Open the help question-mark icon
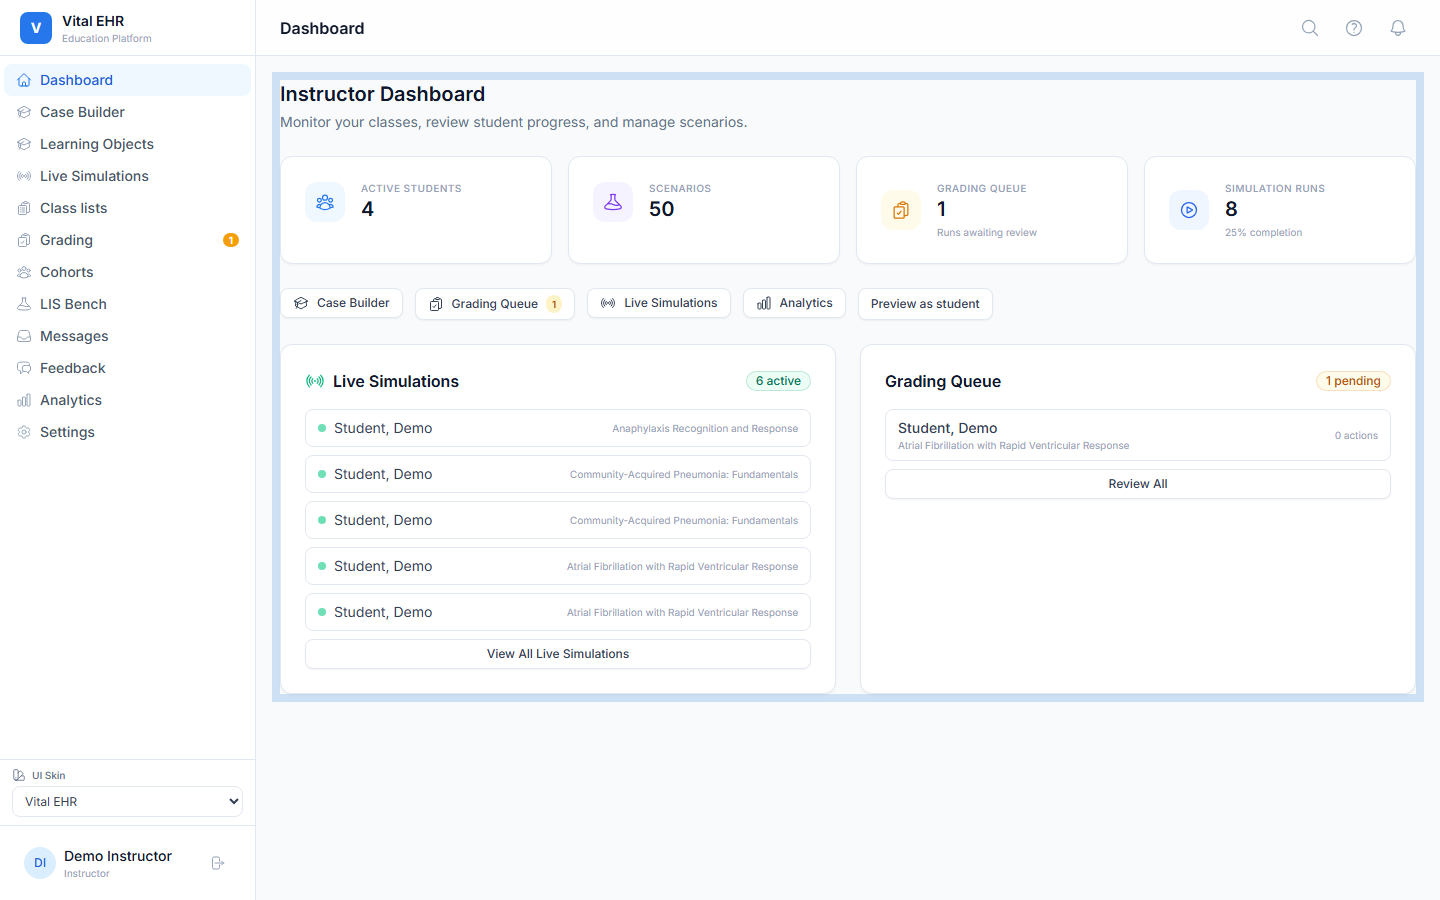Screen dimensions: 1440x900 tap(1354, 28)
